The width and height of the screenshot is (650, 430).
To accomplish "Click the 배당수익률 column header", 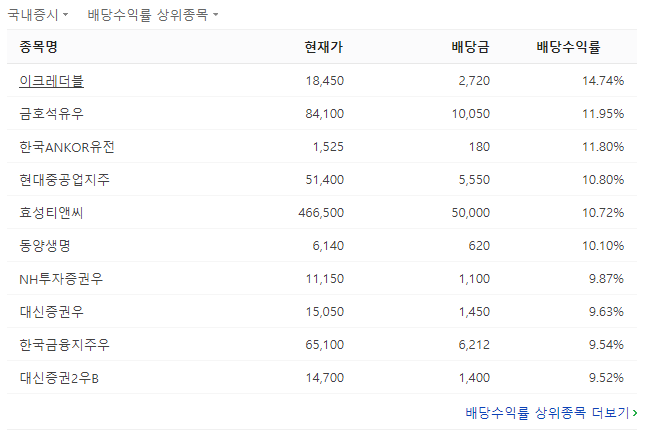I will click(568, 47).
